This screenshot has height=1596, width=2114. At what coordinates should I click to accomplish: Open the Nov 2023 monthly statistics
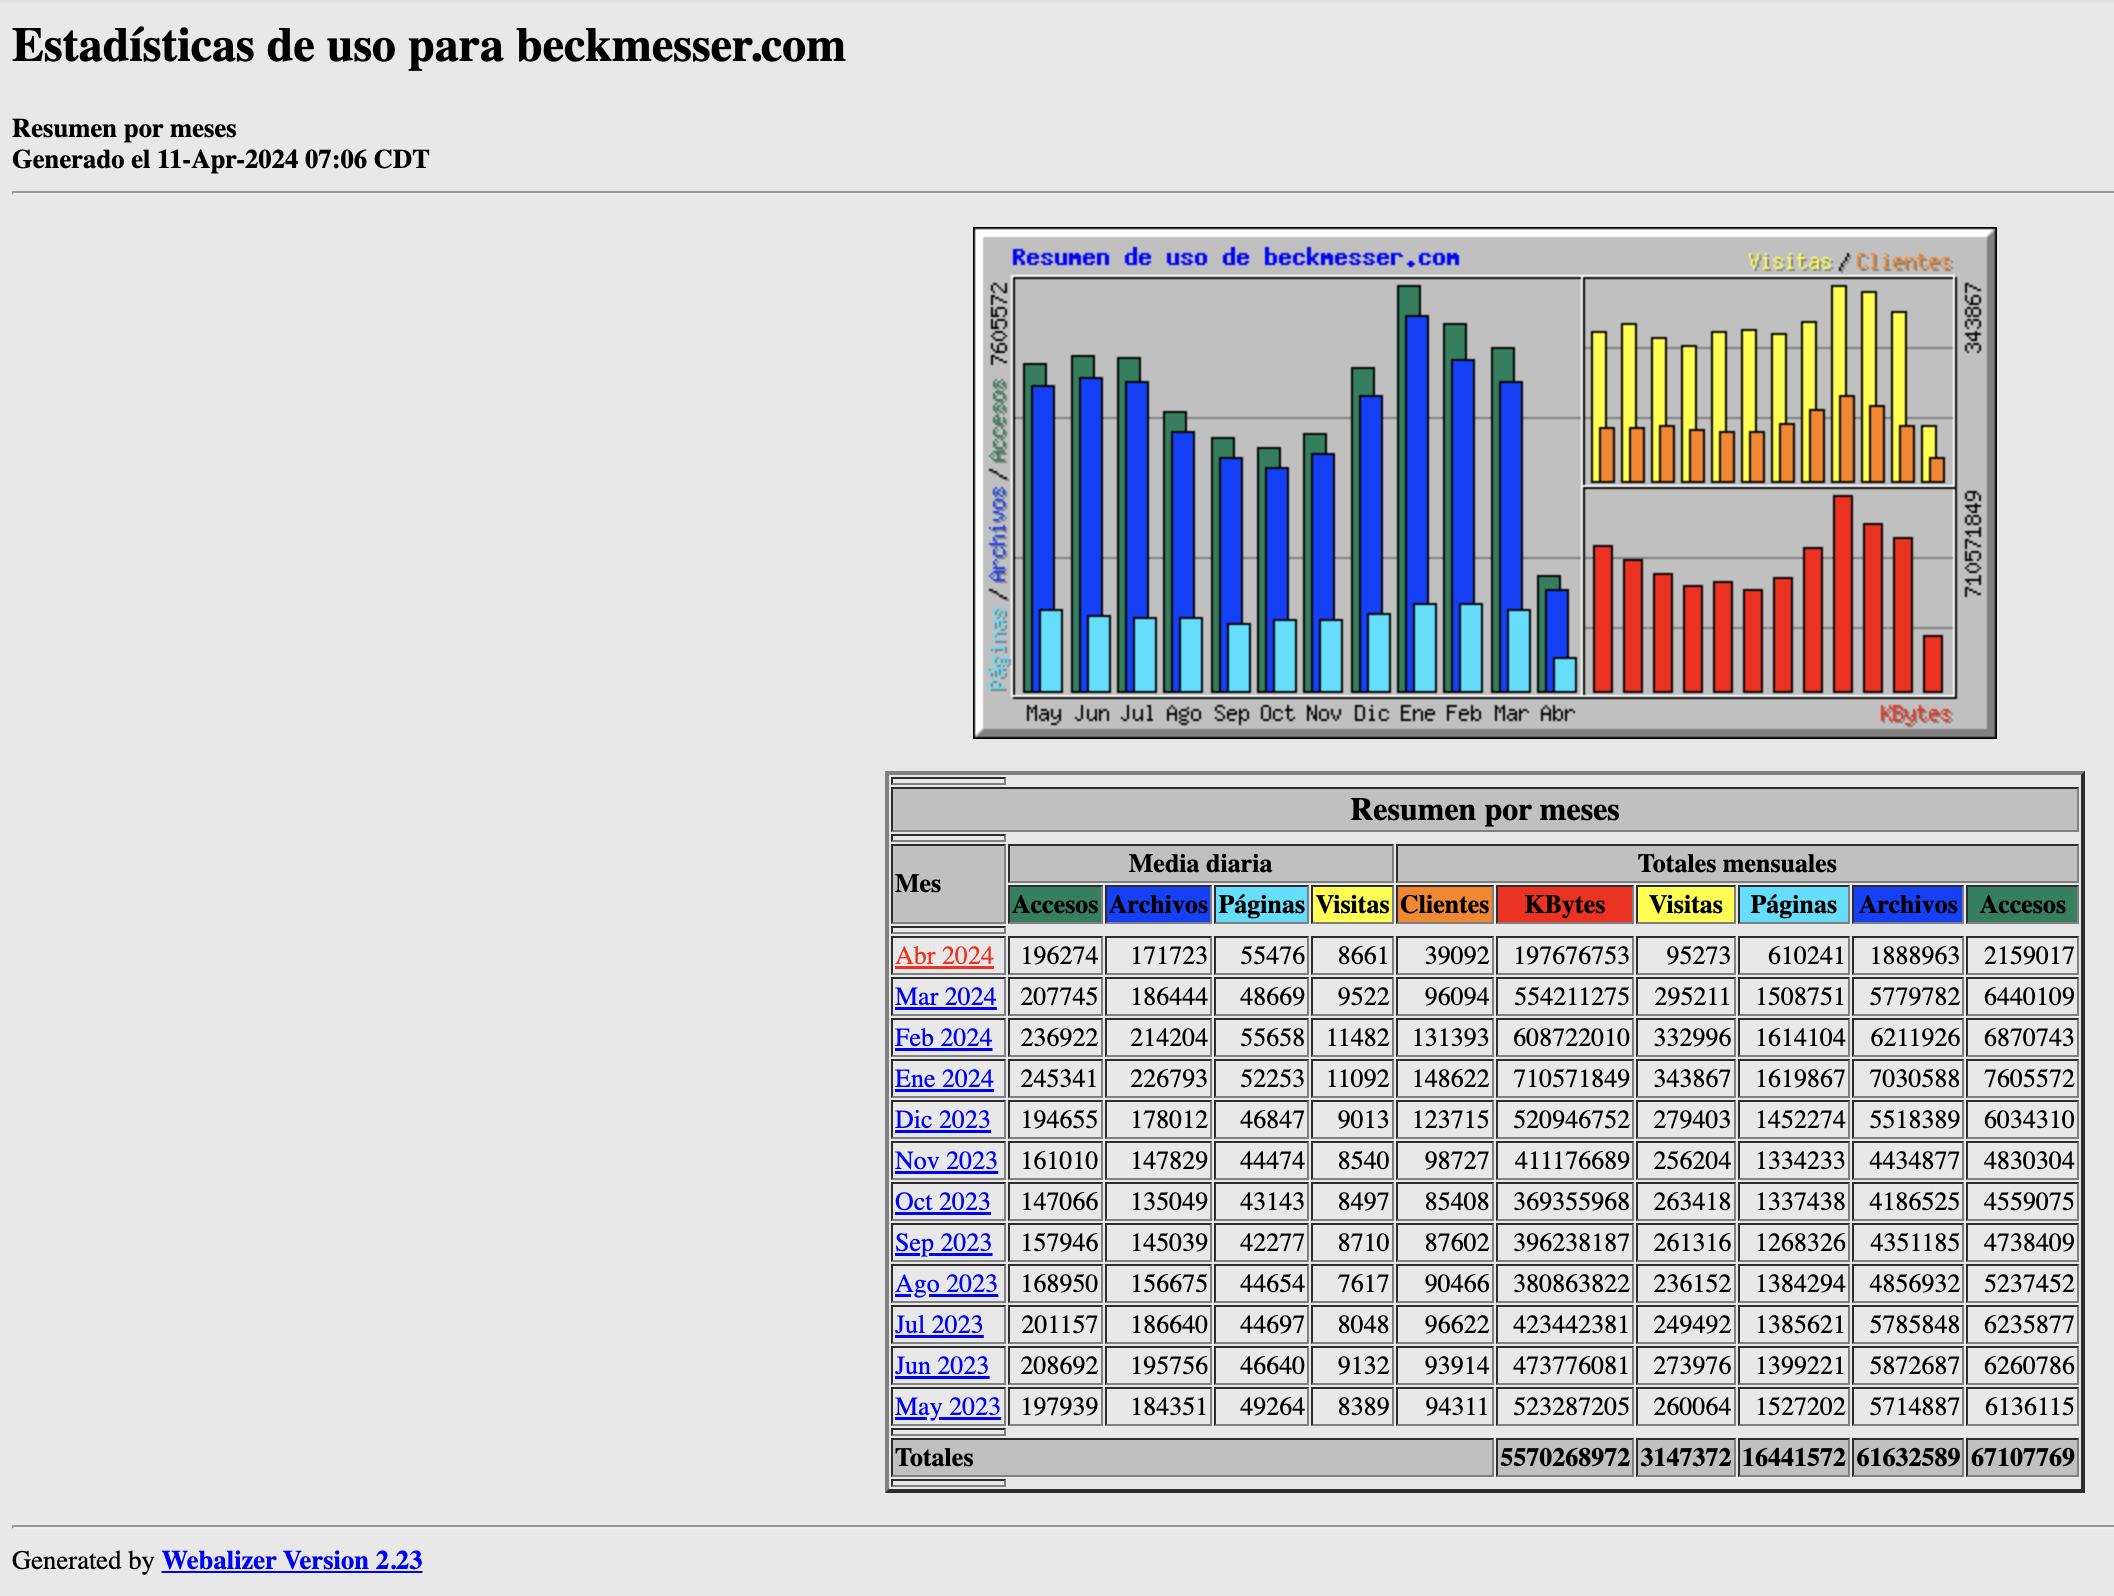coord(945,1160)
